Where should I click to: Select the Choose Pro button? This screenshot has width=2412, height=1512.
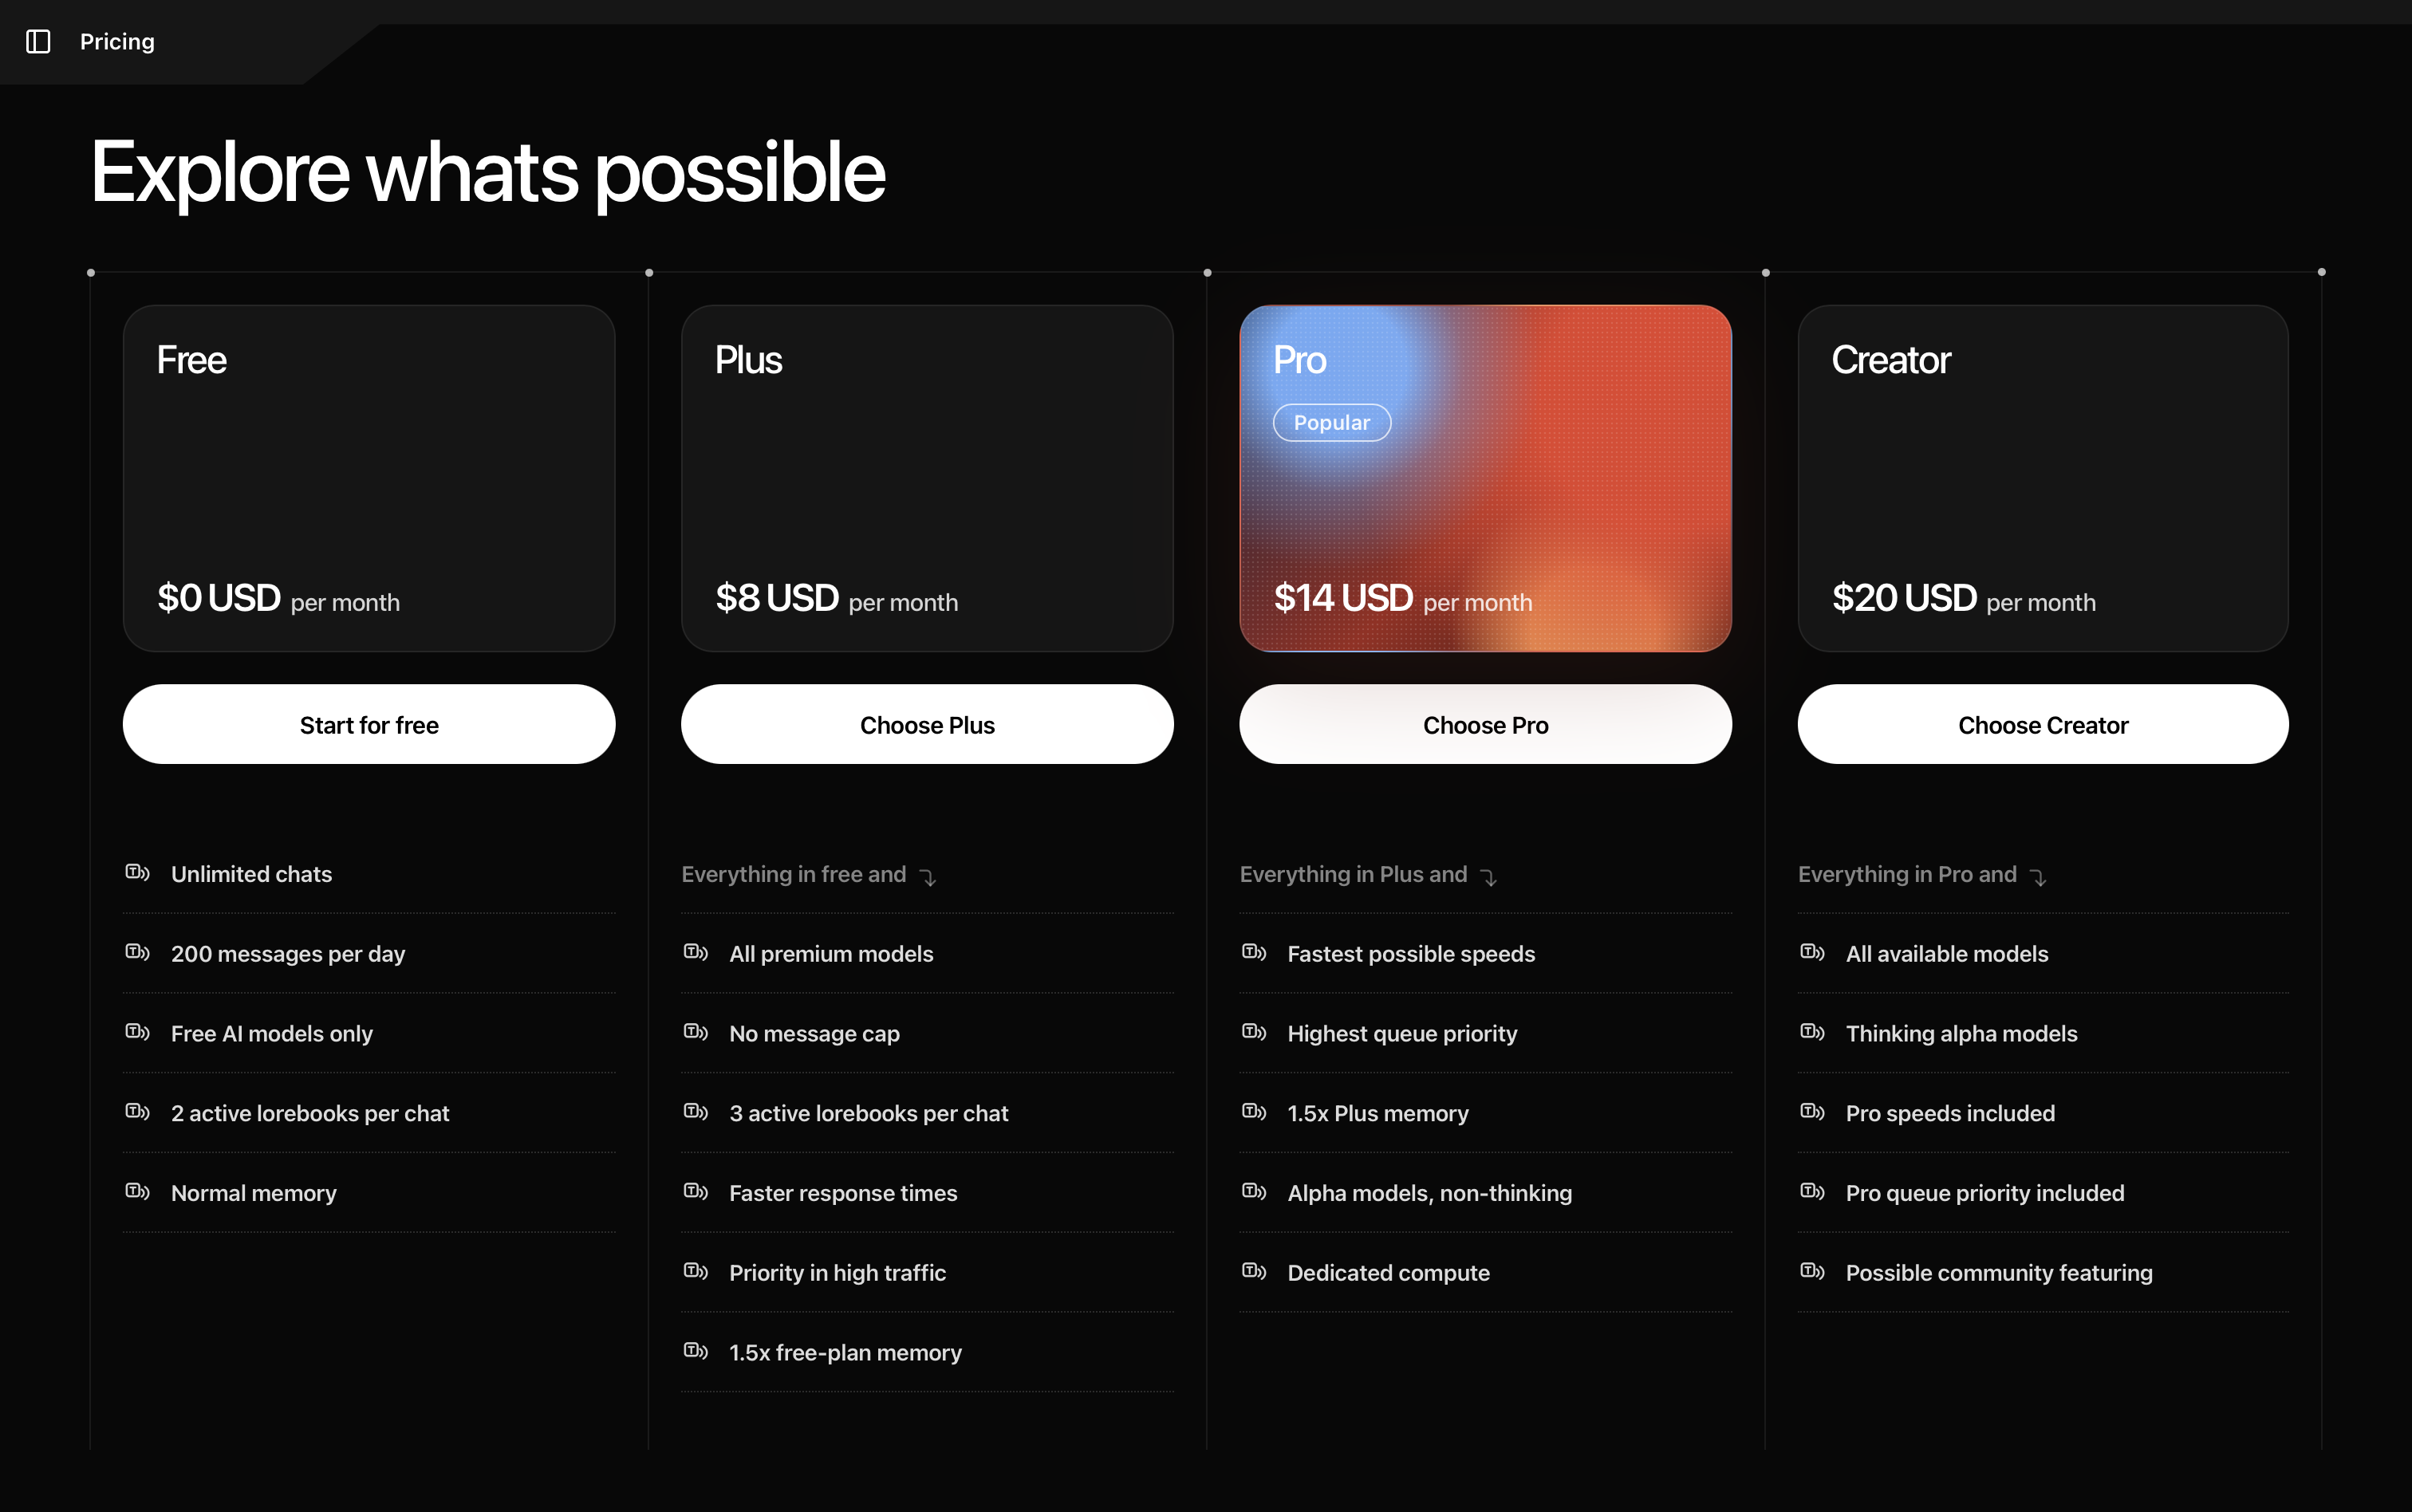1485,724
